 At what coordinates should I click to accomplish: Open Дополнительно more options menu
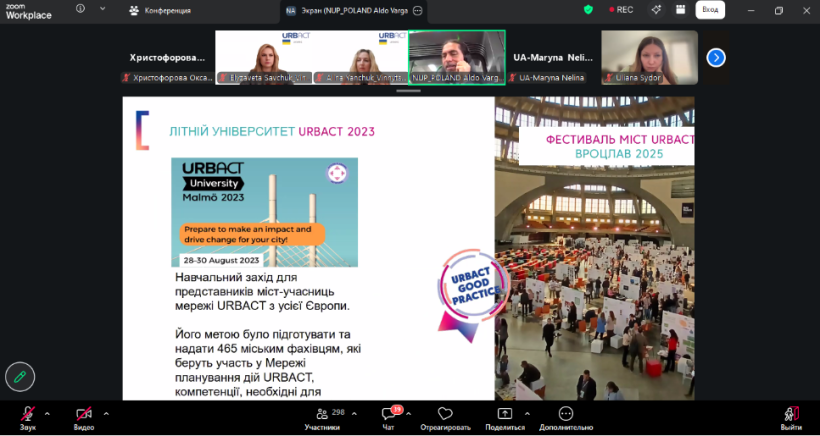click(x=566, y=414)
